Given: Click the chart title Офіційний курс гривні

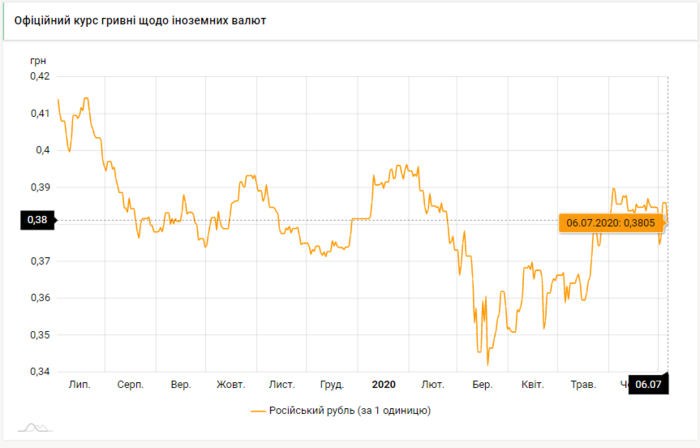Looking at the screenshot, I should pyautogui.click(x=140, y=20).
